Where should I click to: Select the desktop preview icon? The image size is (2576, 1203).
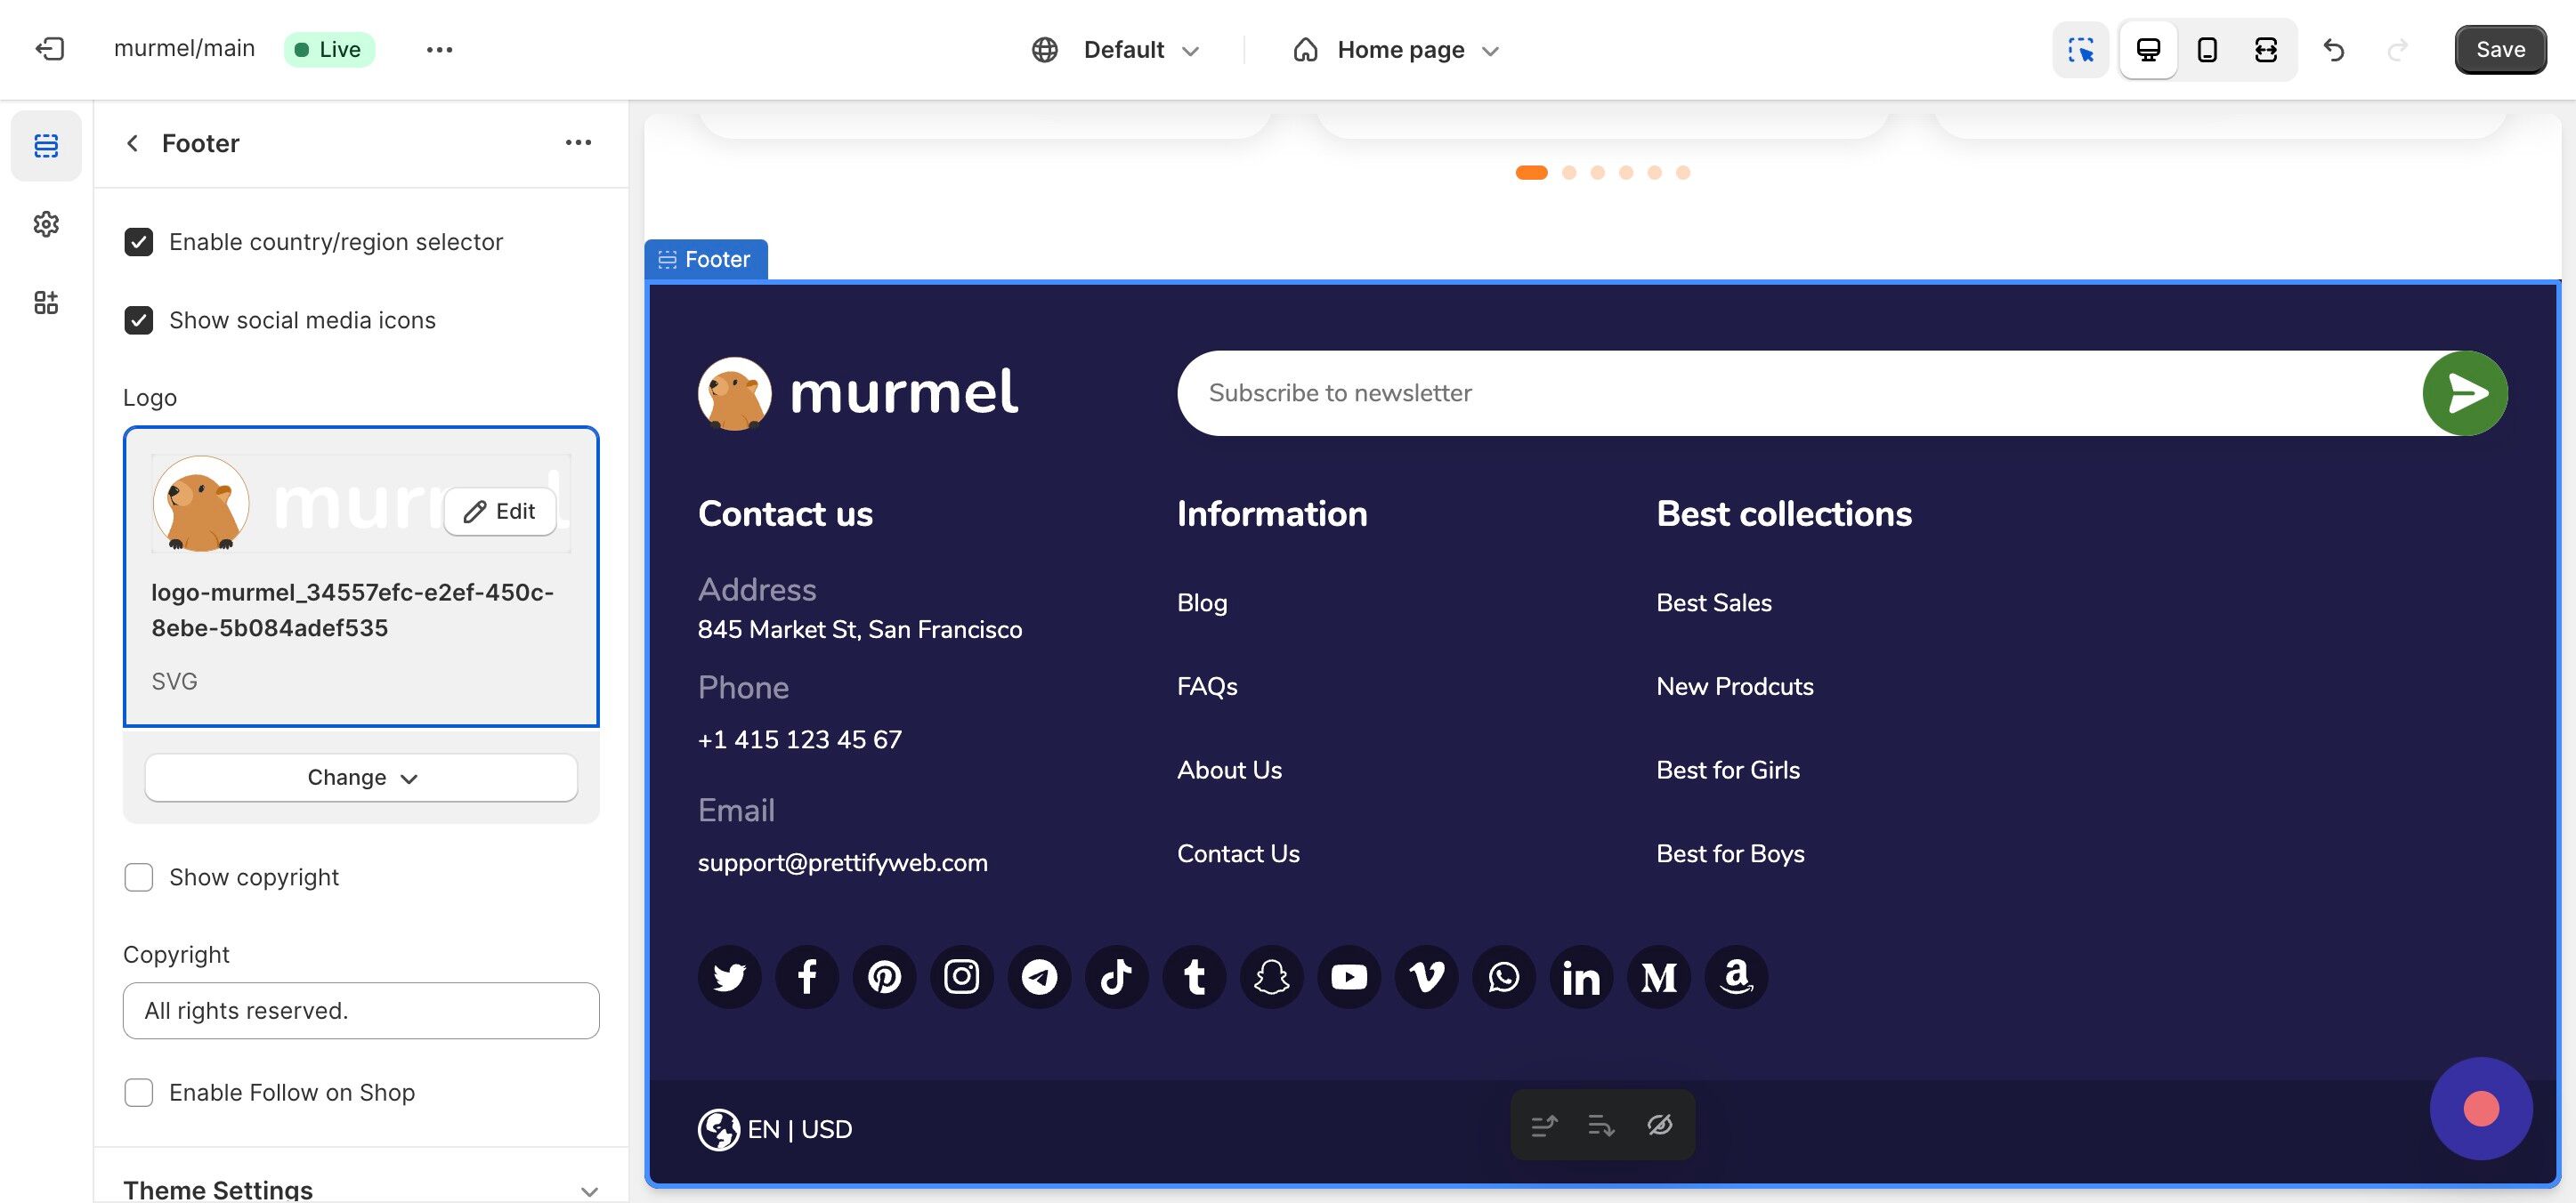click(2148, 49)
